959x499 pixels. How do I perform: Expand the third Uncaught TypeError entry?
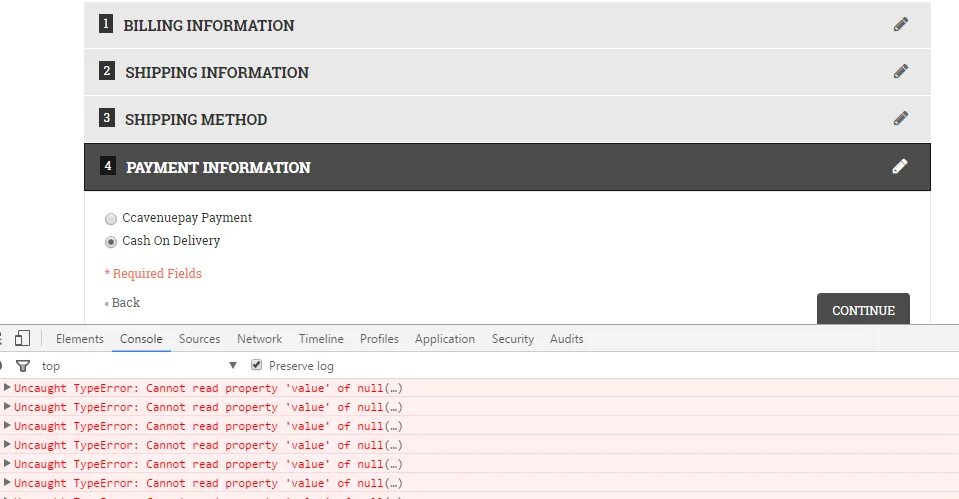7,425
